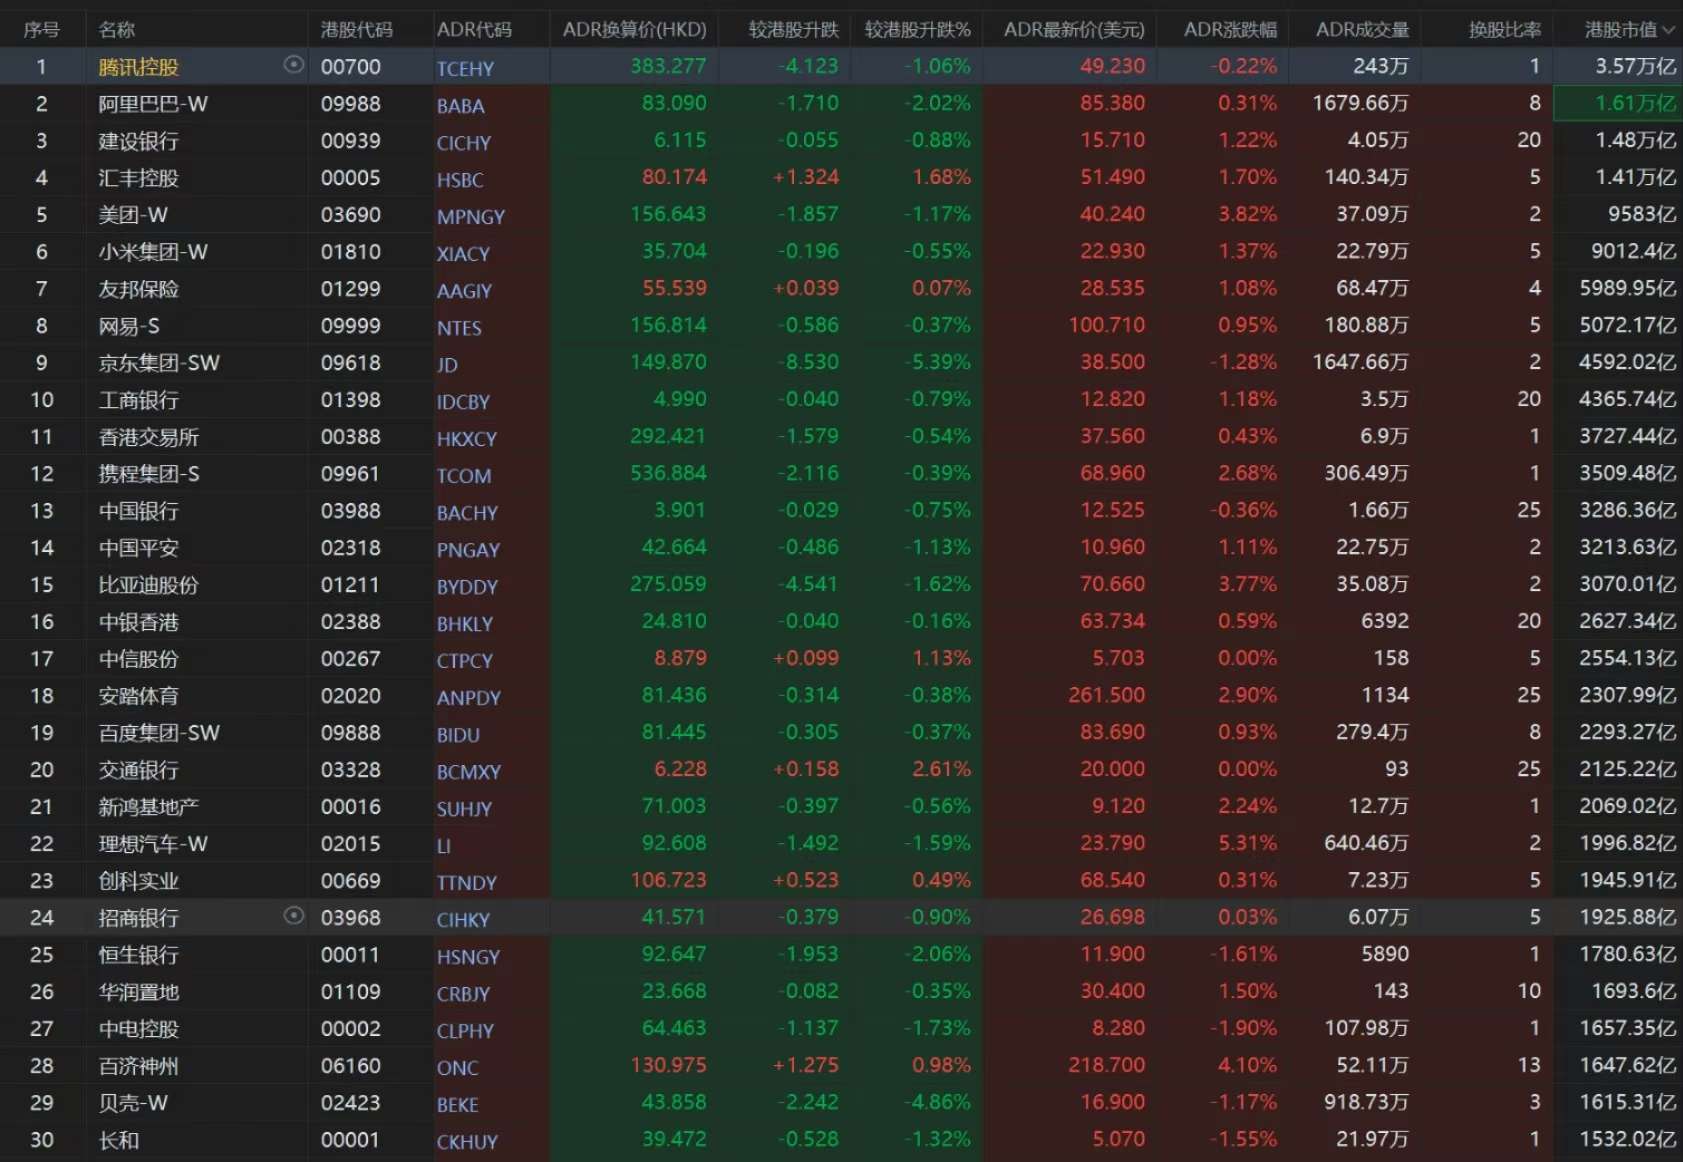This screenshot has width=1683, height=1162.
Task: Click ADR code CRBJY
Action: click(x=463, y=994)
